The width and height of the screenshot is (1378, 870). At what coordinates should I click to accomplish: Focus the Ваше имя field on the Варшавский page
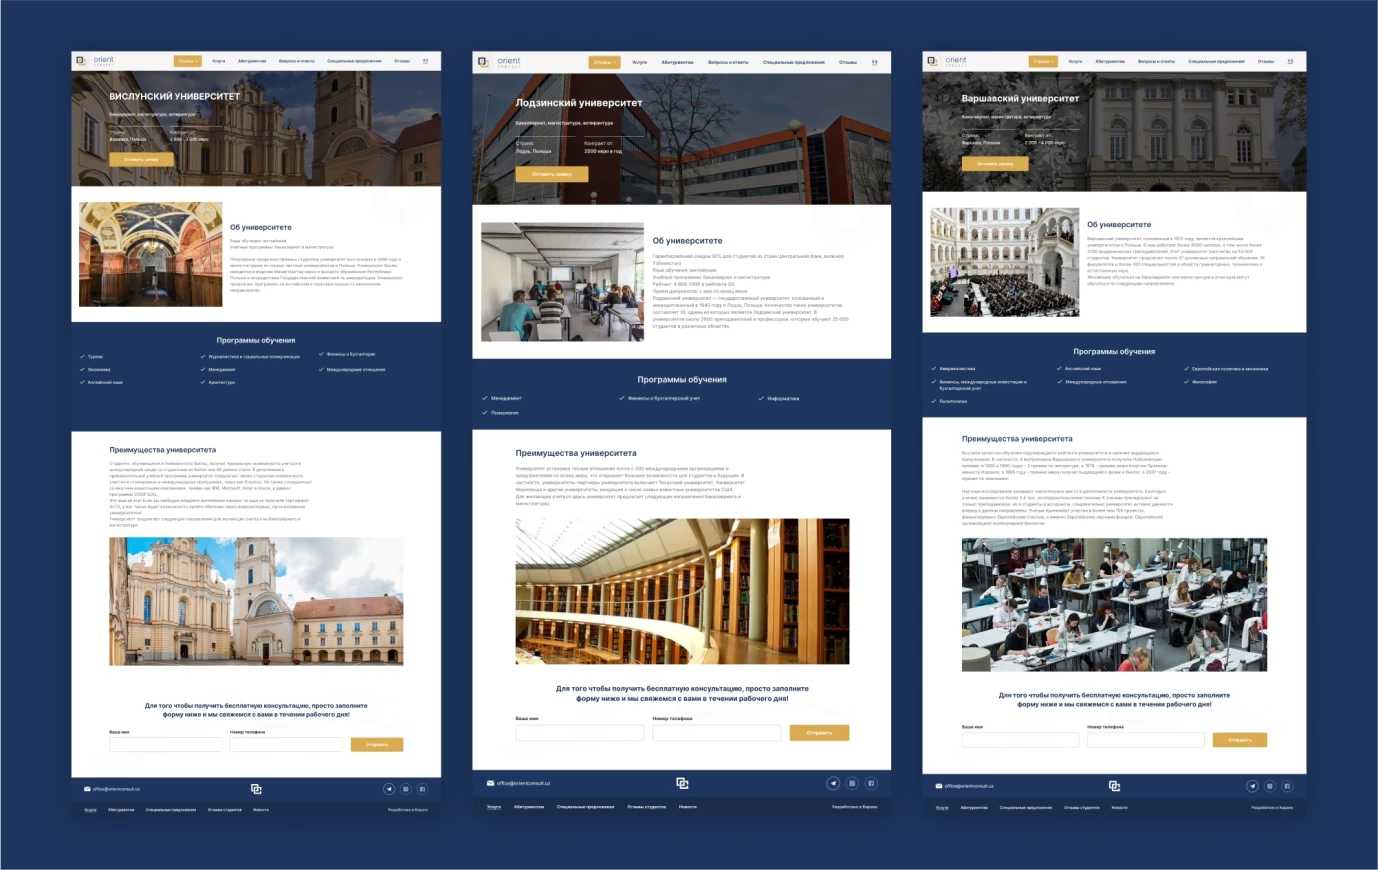1021,740
